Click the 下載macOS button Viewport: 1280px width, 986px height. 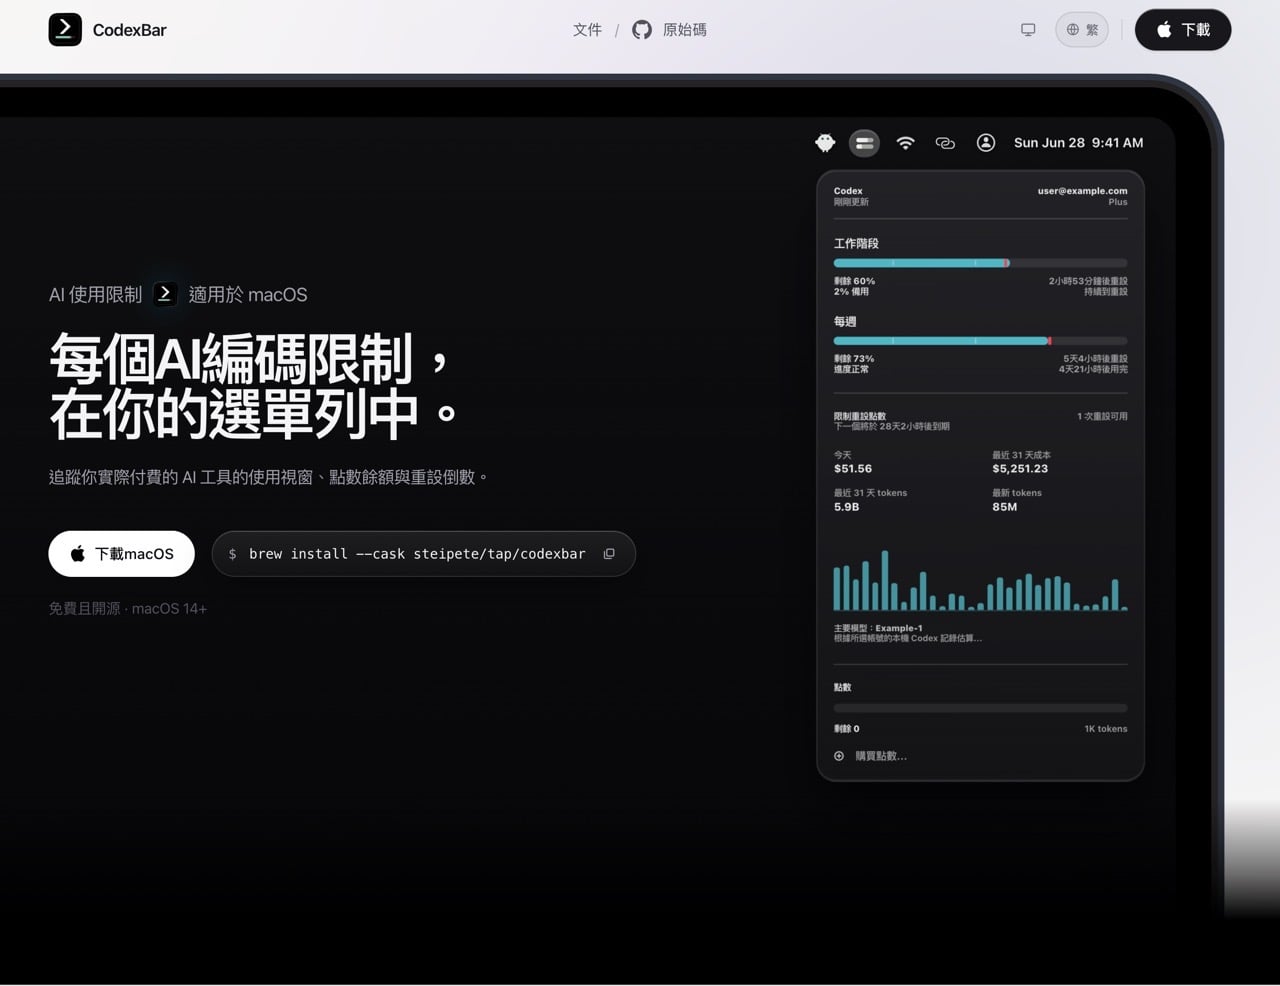pos(121,554)
